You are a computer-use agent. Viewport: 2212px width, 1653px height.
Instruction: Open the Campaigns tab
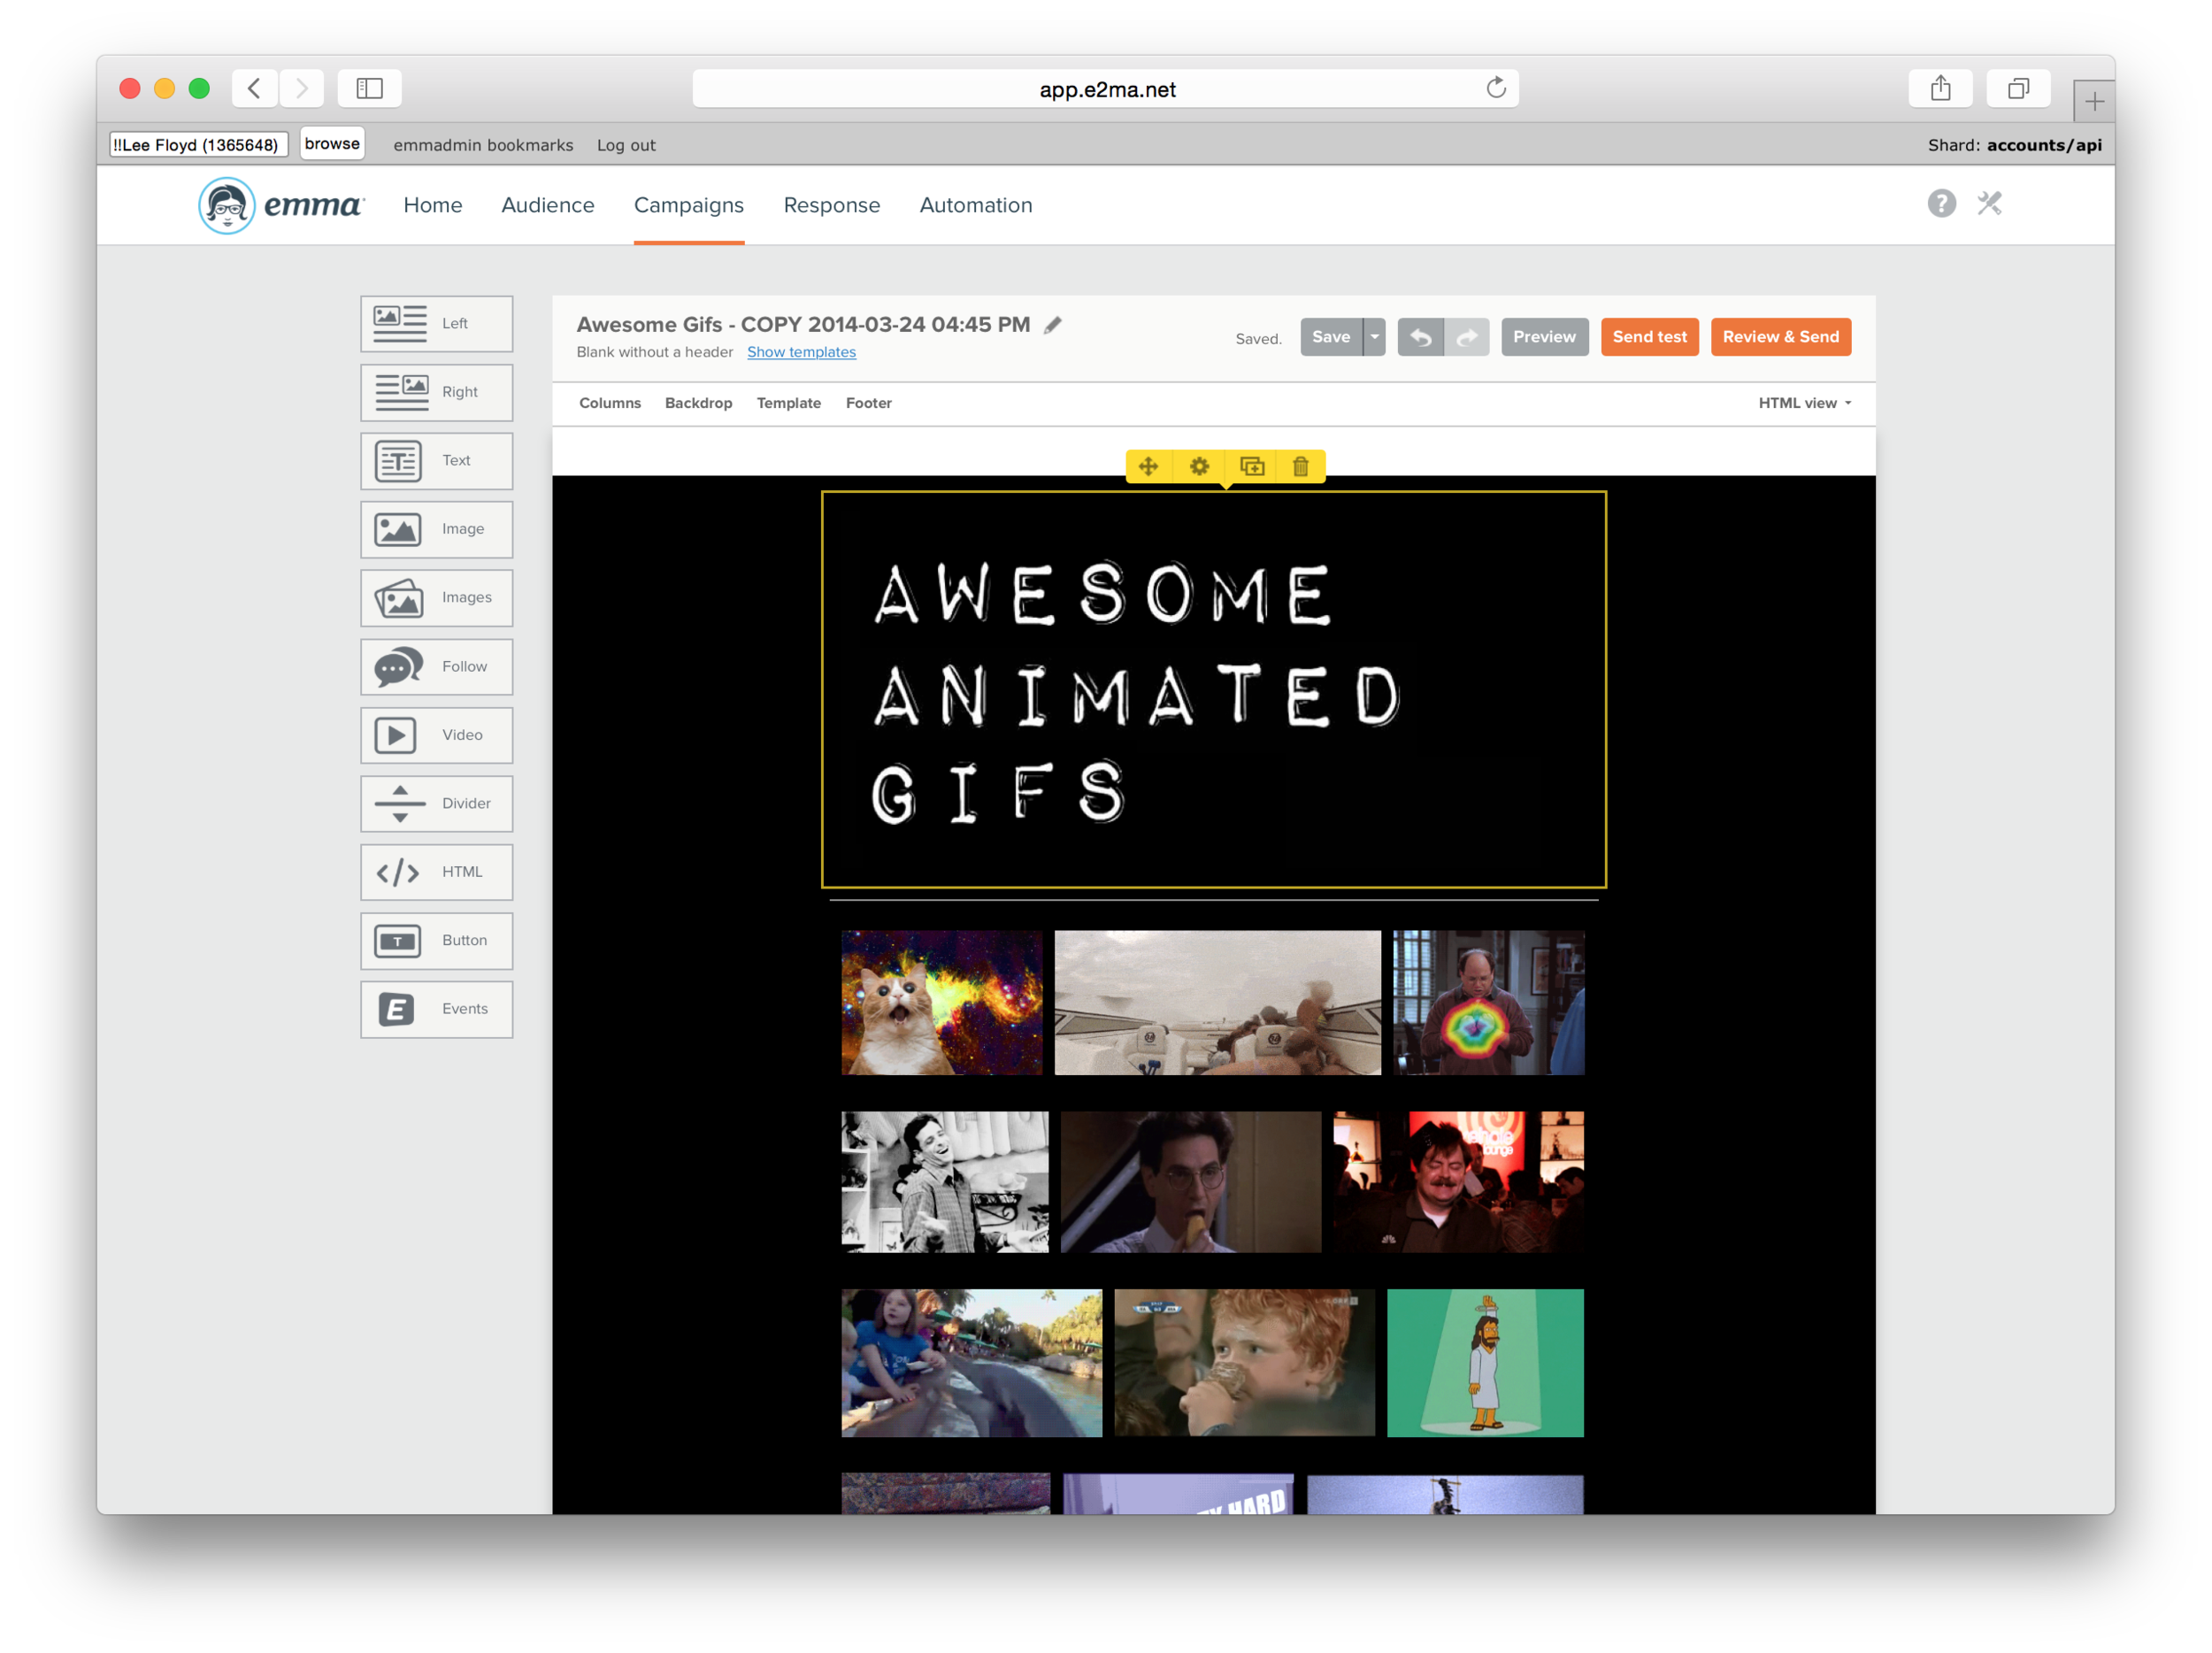tap(689, 205)
